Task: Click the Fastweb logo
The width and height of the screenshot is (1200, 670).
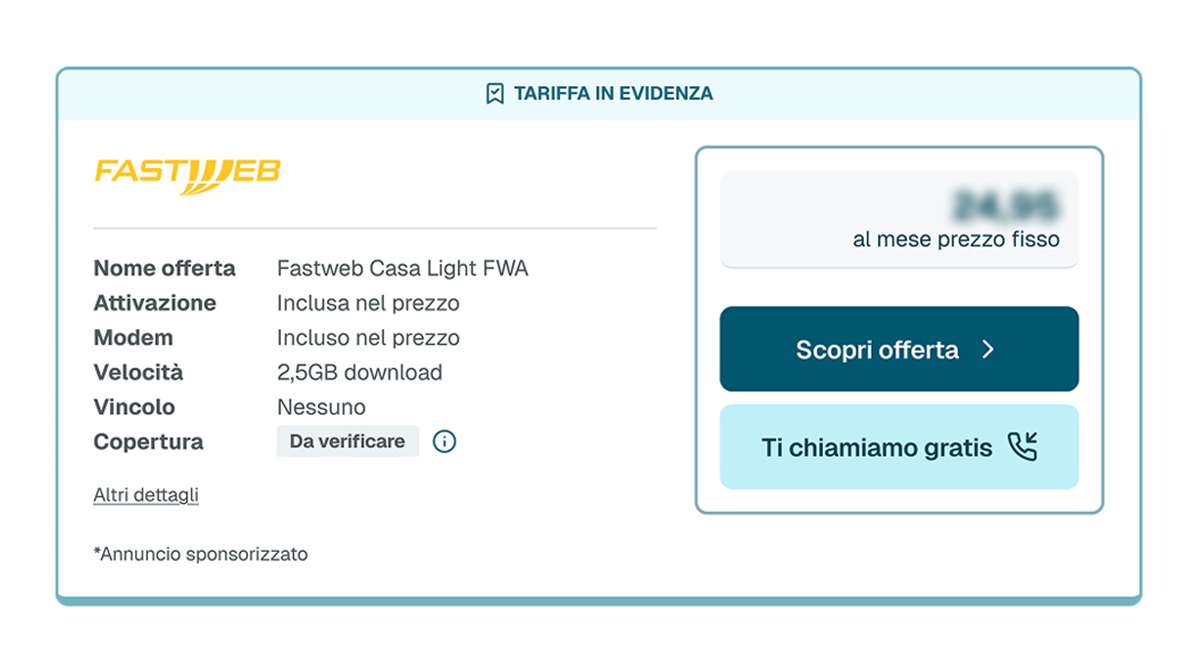Action: pyautogui.click(x=188, y=173)
